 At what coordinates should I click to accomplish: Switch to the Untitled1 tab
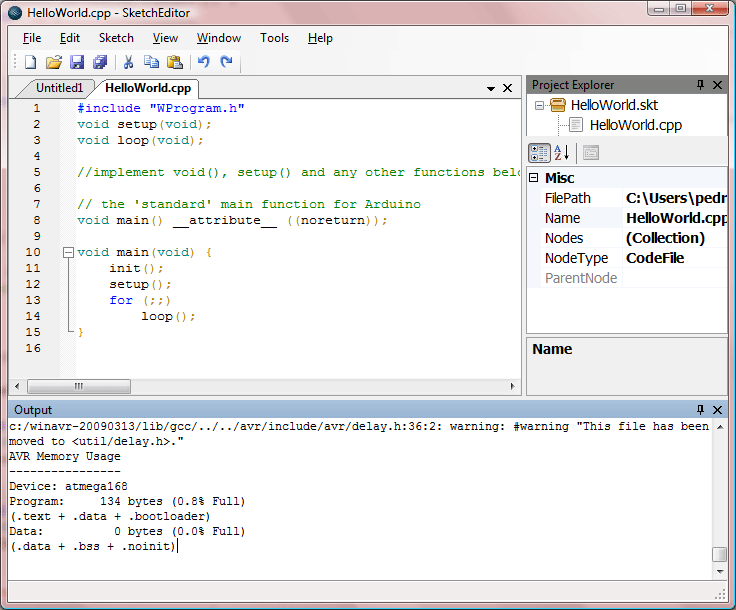click(x=59, y=88)
